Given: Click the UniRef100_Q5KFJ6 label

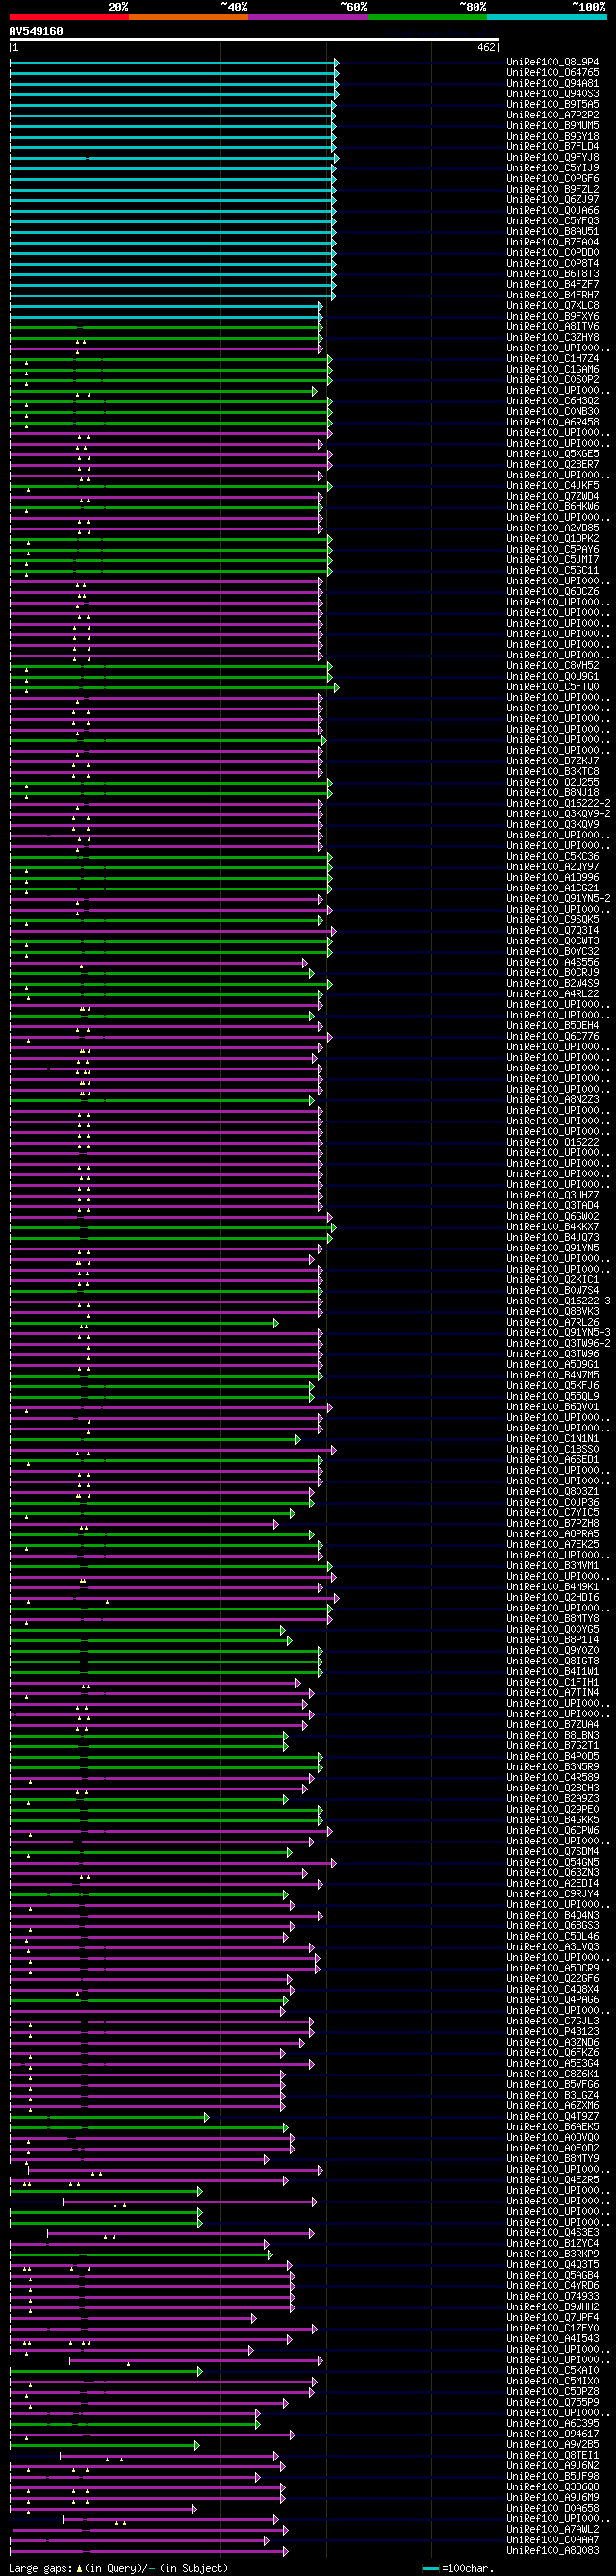Looking at the screenshot, I should click(x=553, y=1386).
